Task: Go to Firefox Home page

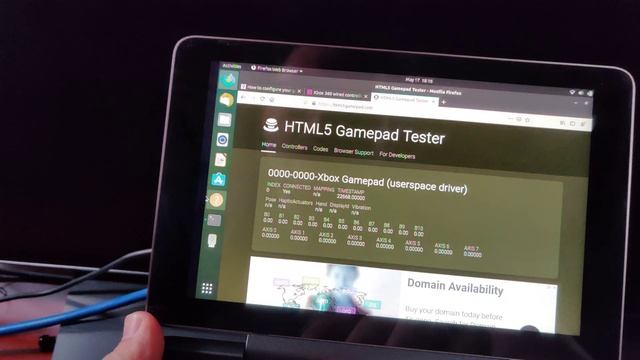Action: (x=272, y=100)
